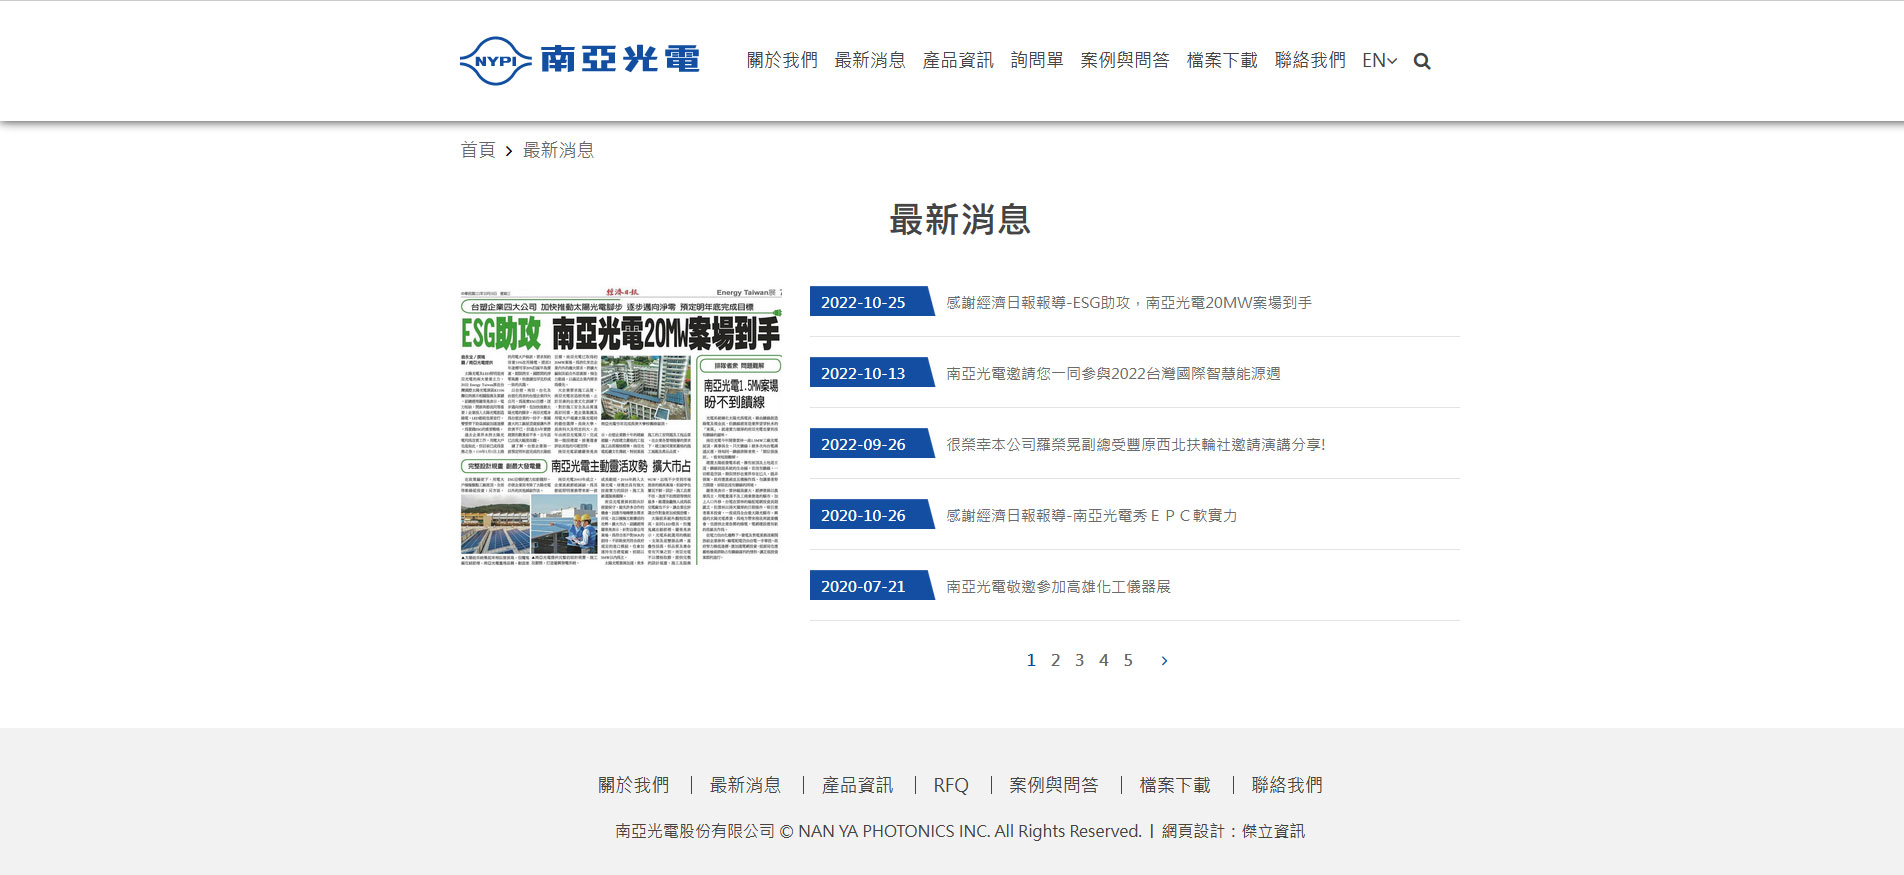The width and height of the screenshot is (1904, 875).
Task: Click the NYPI 南亞光電 logo
Action: [x=579, y=60]
